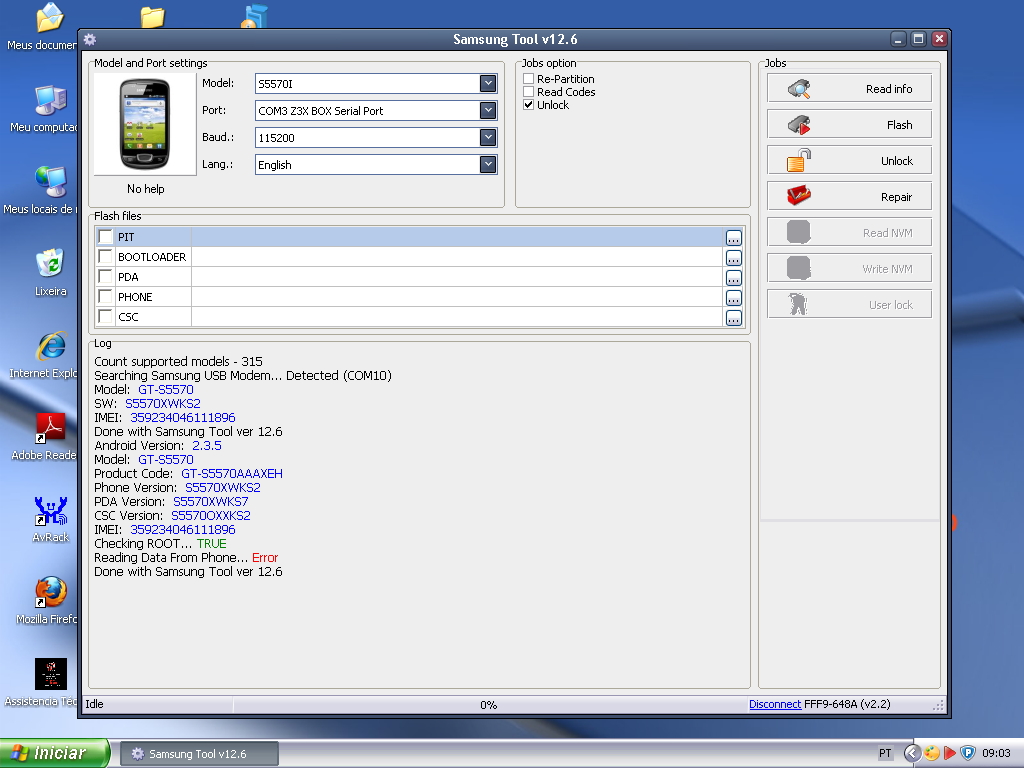The image size is (1024, 768).
Task: Browse for PHONE file with ... button
Action: 733,298
